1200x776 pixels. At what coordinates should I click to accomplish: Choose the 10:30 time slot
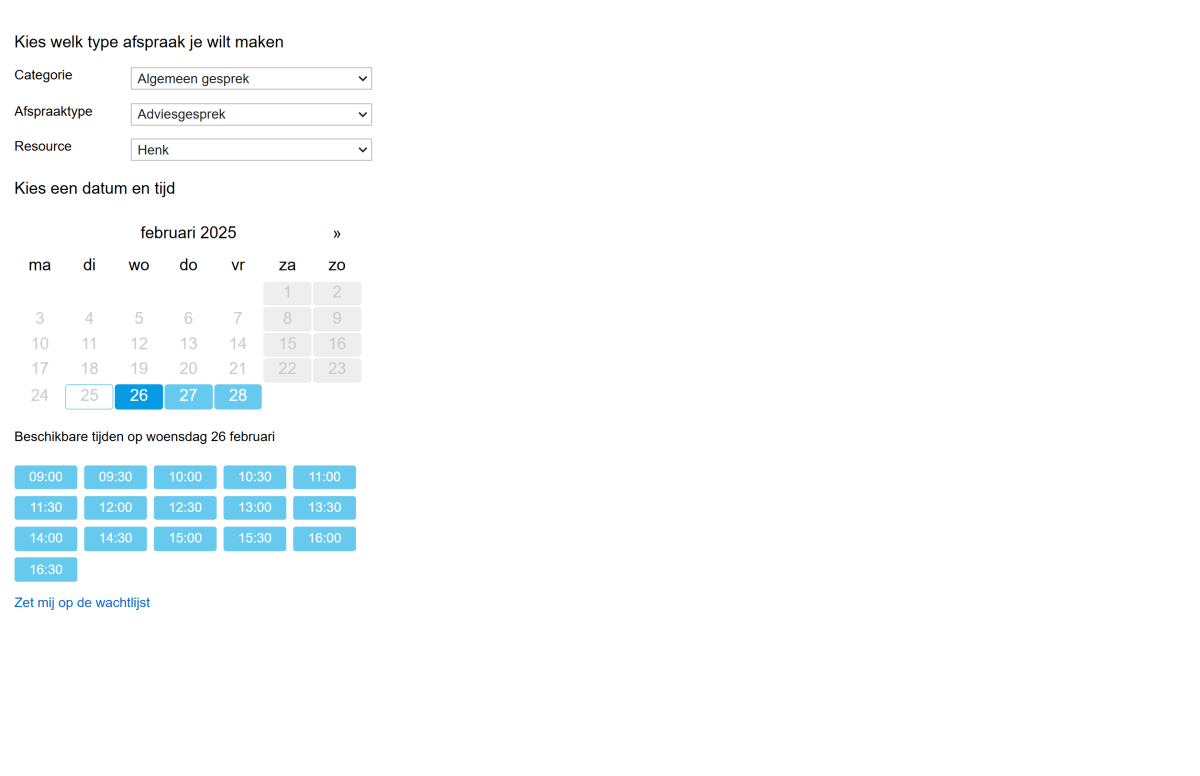click(255, 477)
